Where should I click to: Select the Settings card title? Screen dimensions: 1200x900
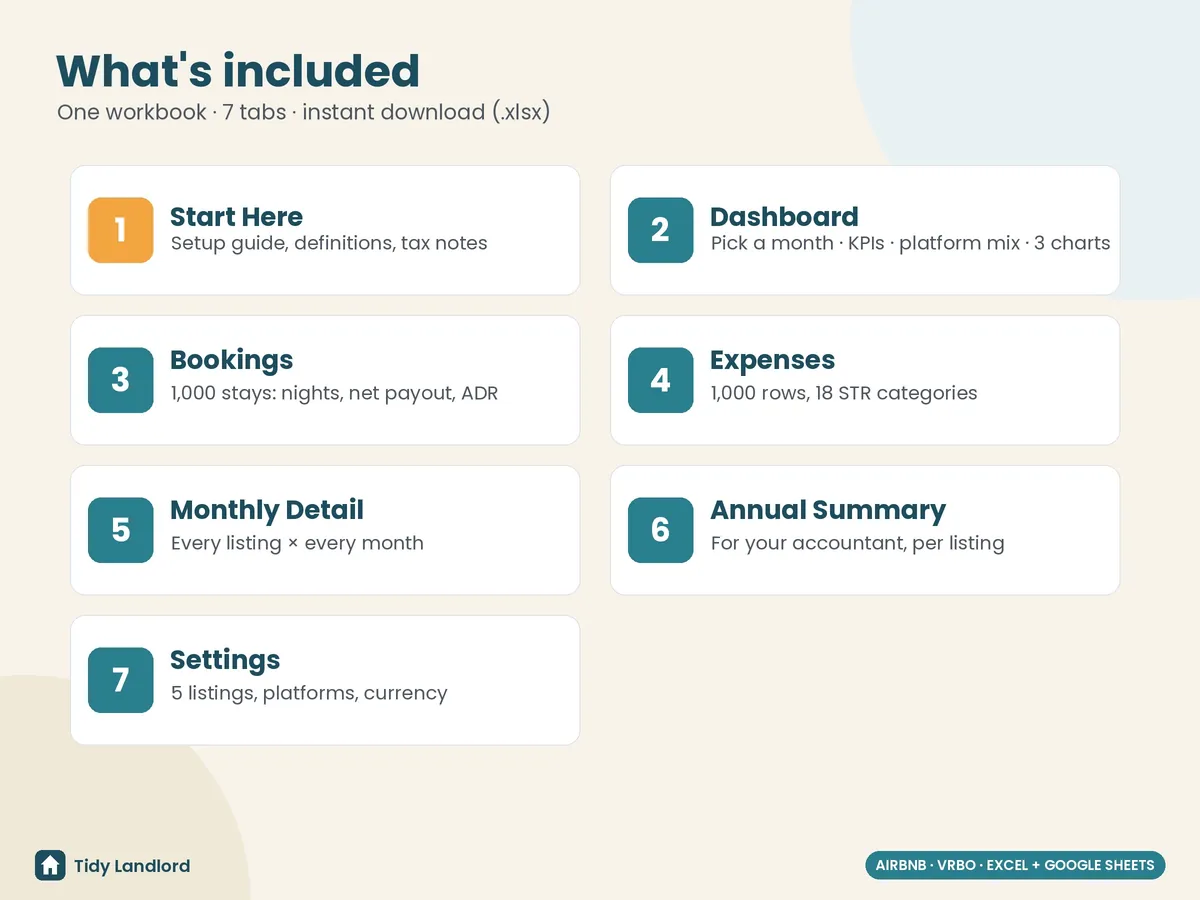pyautogui.click(x=225, y=660)
